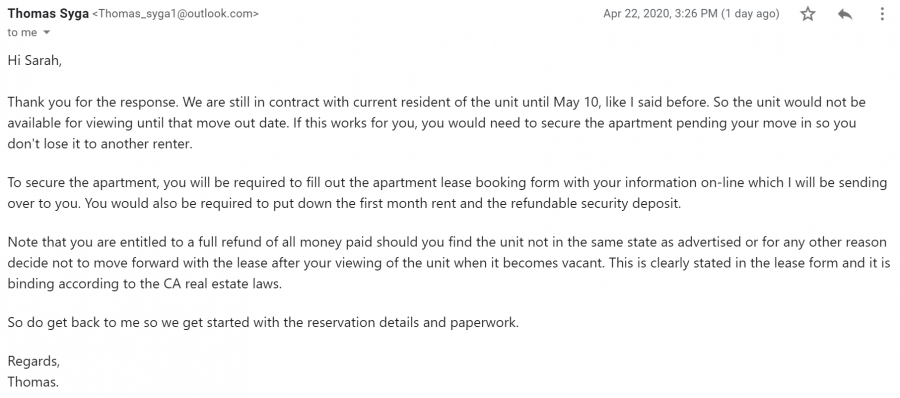Expand recipient details arrow beside "to me"
Screen dimensions: 900x398
46,33
